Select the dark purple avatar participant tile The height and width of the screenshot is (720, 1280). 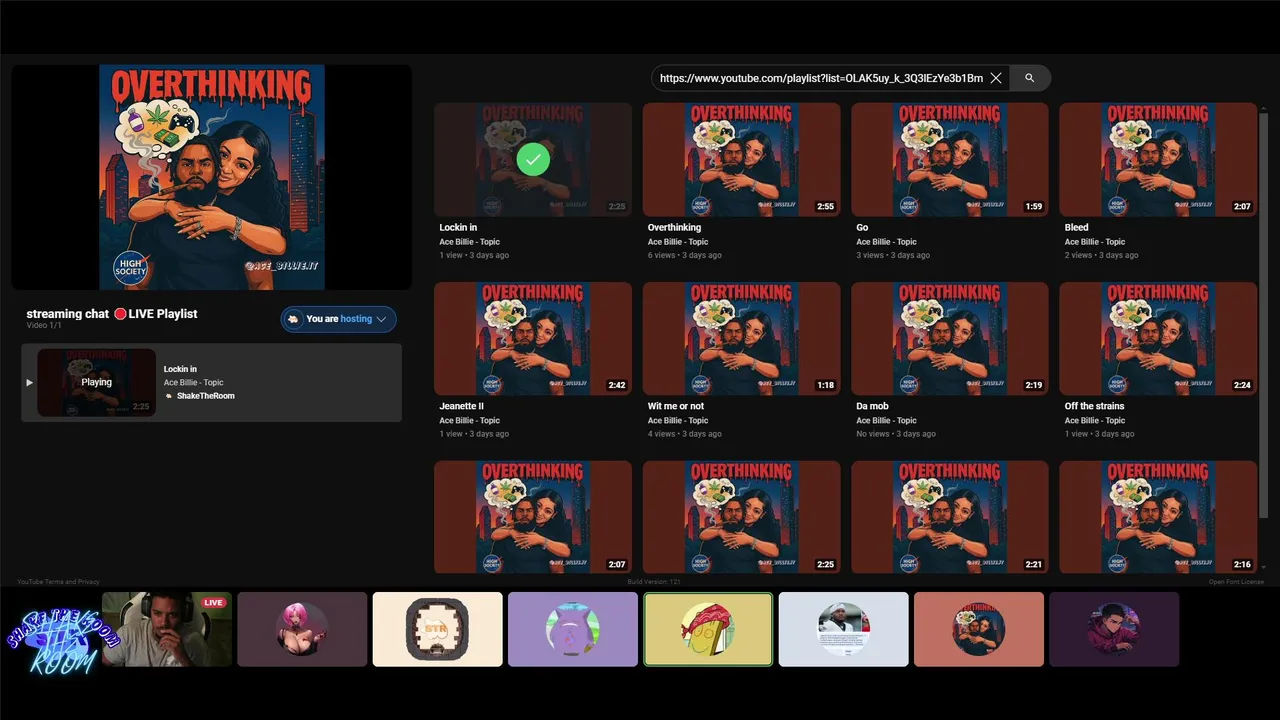[1114, 629]
